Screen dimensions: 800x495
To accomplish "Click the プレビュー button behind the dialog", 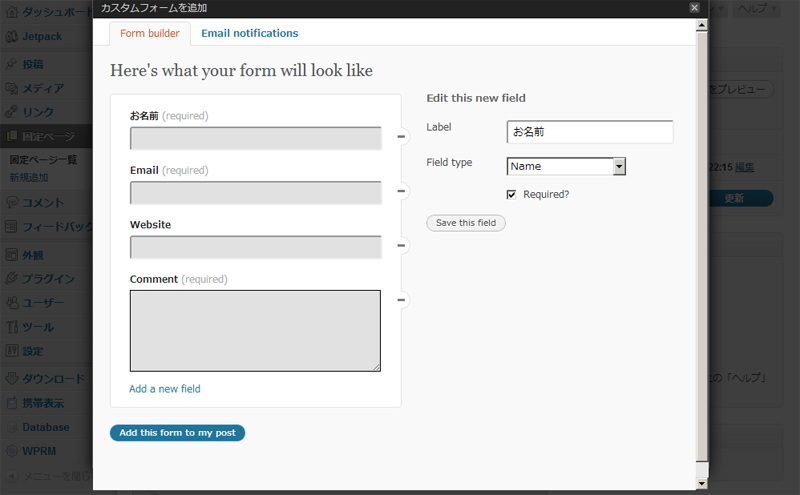I will click(x=741, y=89).
